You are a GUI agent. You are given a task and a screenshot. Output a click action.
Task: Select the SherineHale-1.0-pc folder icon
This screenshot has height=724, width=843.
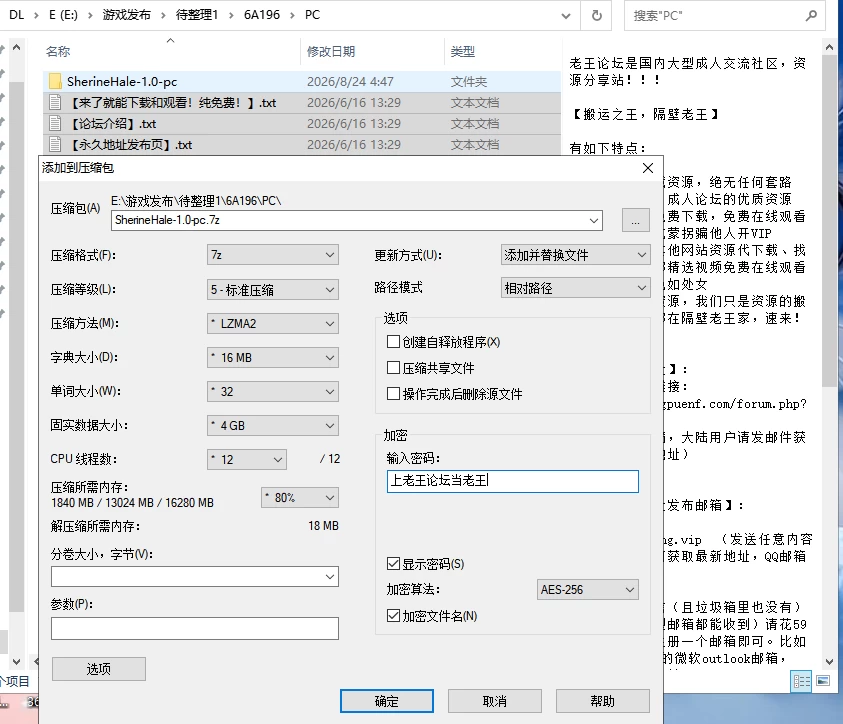[x=55, y=81]
